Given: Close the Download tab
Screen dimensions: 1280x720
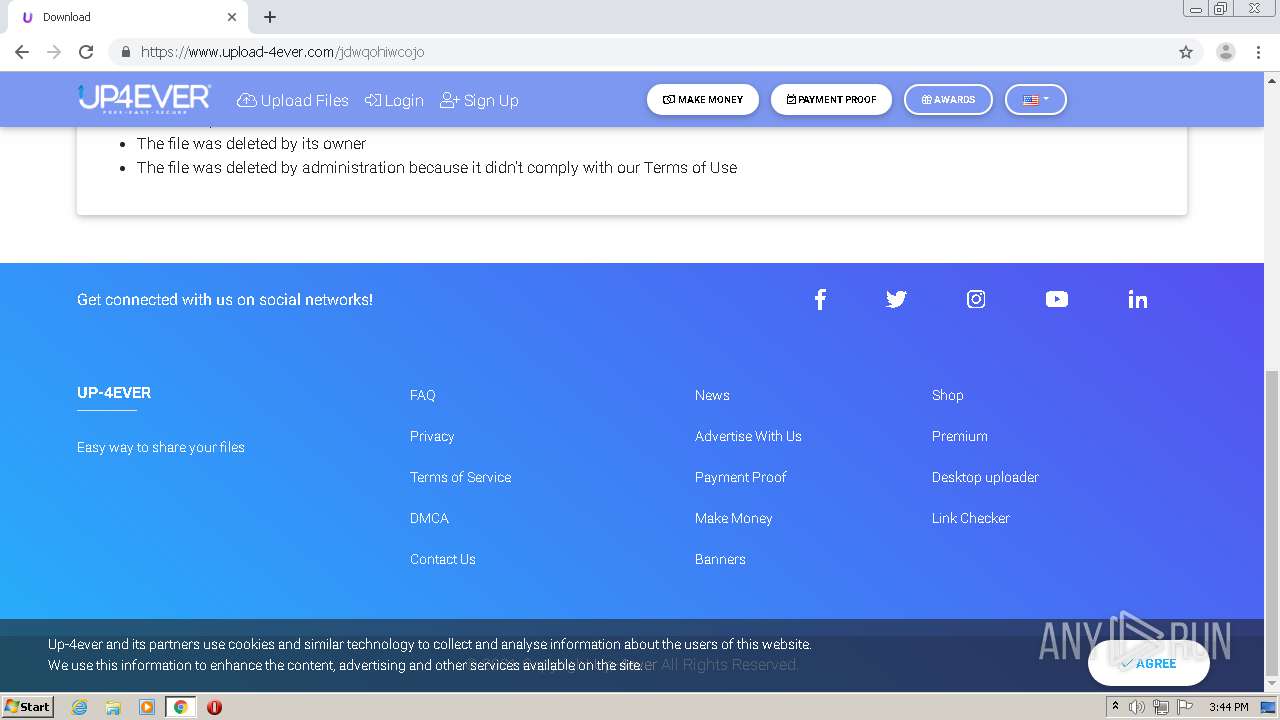Looking at the screenshot, I should point(232,17).
